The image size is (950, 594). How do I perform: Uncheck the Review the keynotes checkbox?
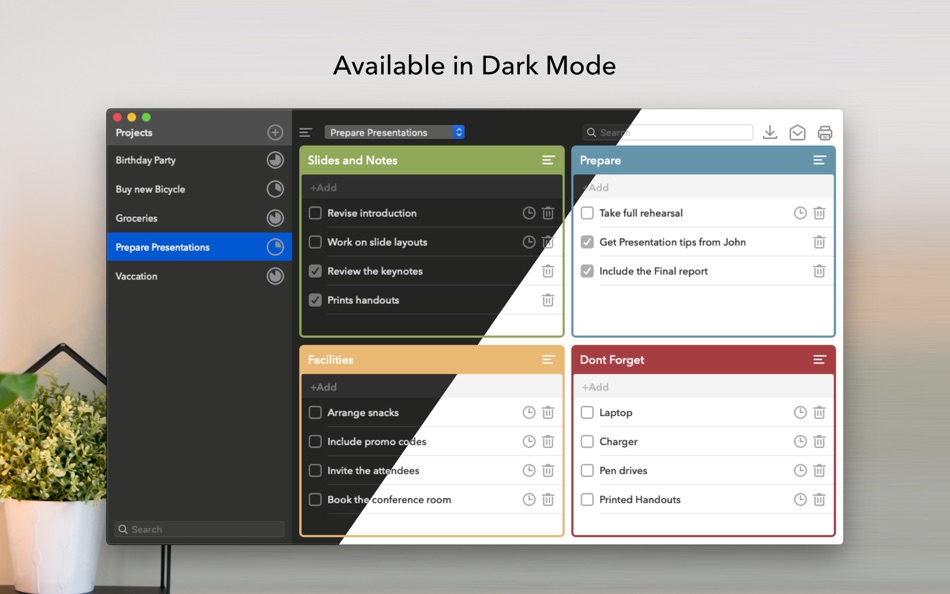tap(315, 271)
